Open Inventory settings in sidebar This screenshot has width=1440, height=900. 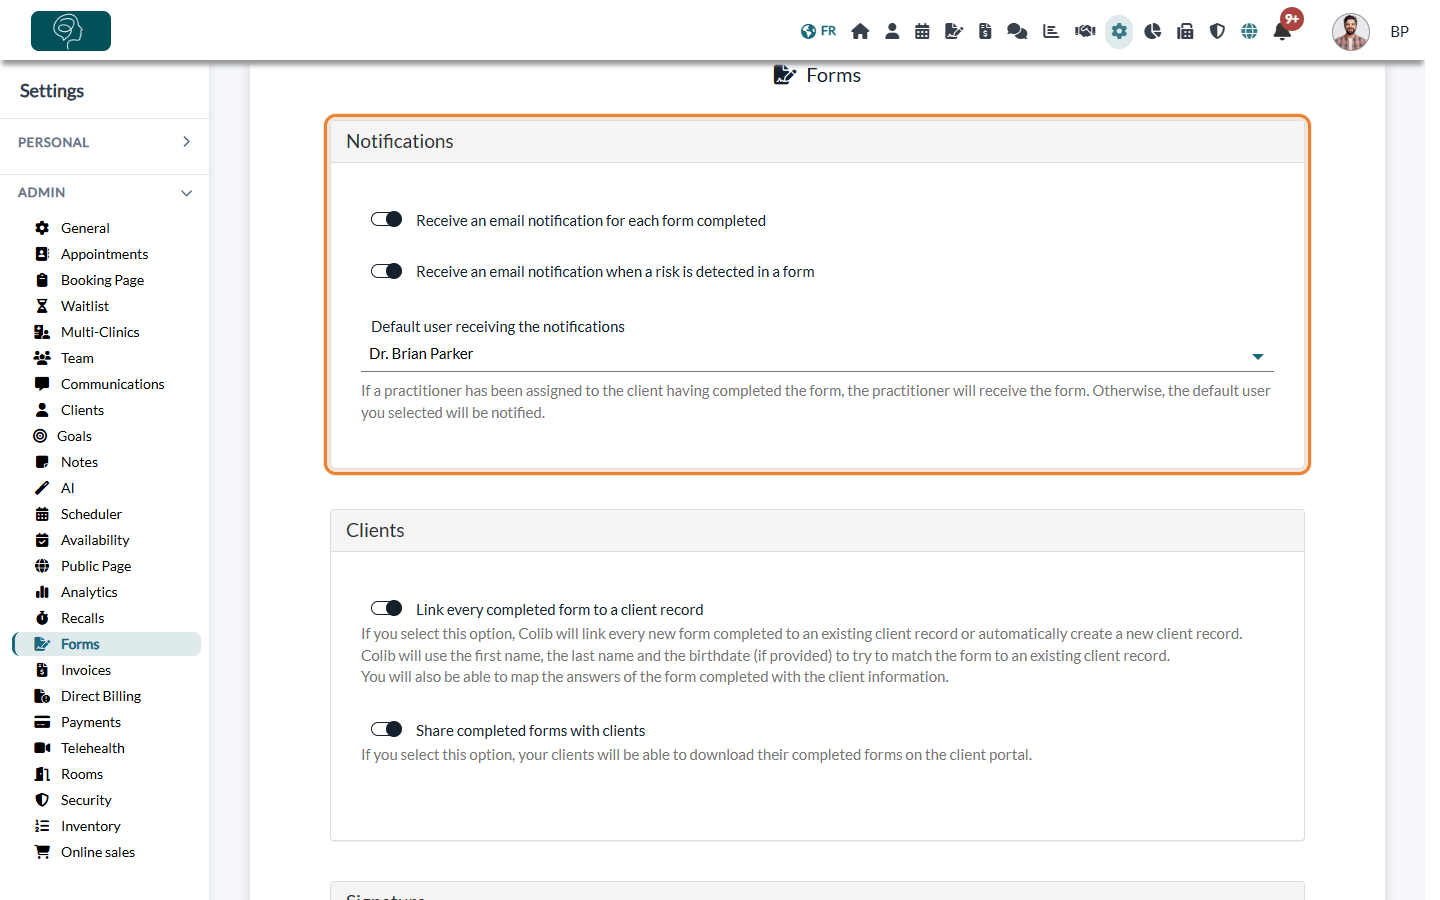point(90,826)
